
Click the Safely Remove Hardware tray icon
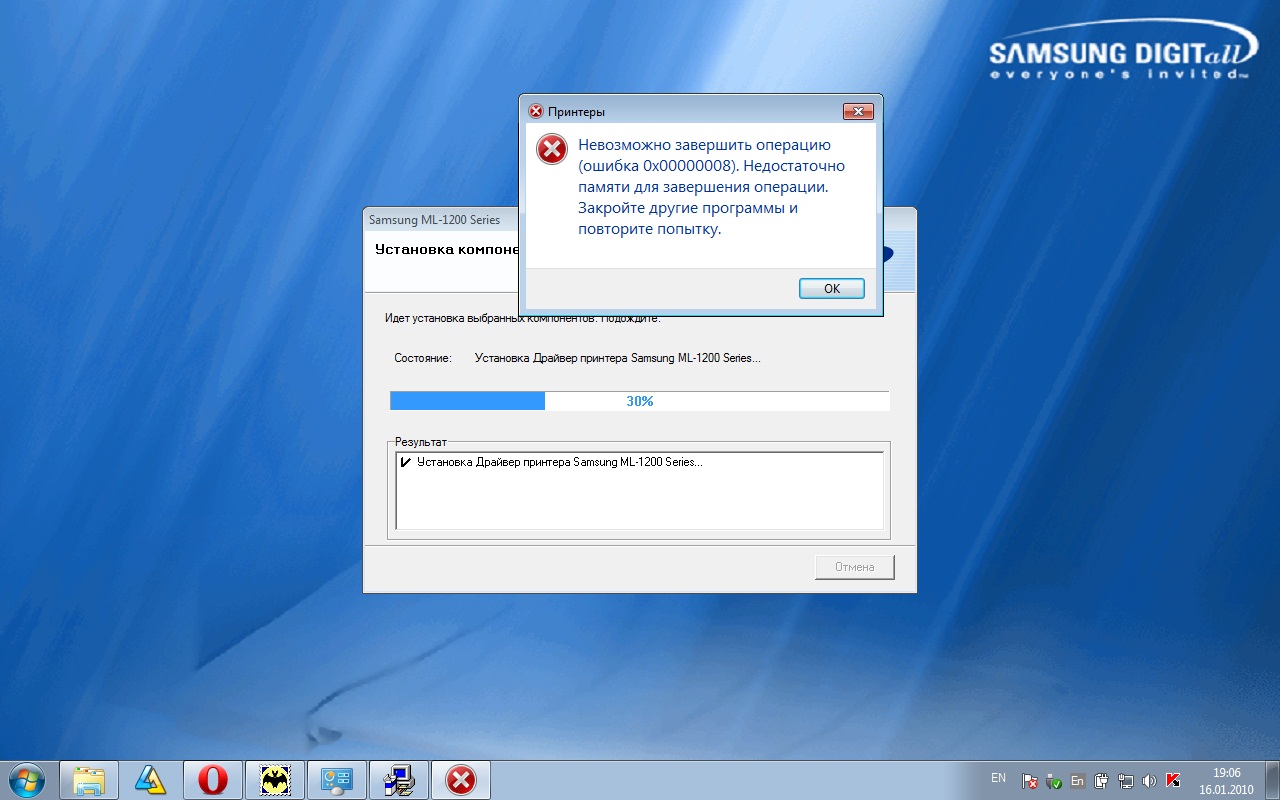pos(1053,781)
